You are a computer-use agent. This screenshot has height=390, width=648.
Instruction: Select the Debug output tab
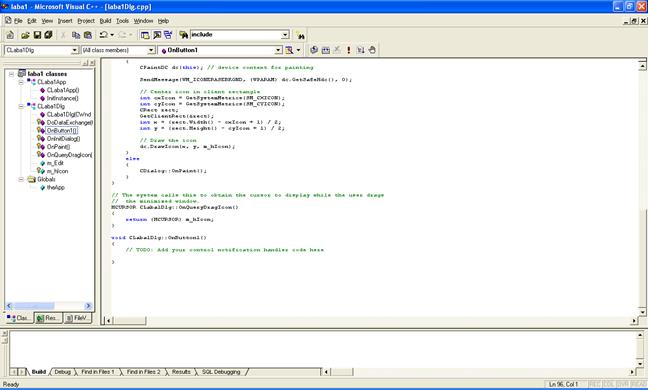tap(62, 372)
